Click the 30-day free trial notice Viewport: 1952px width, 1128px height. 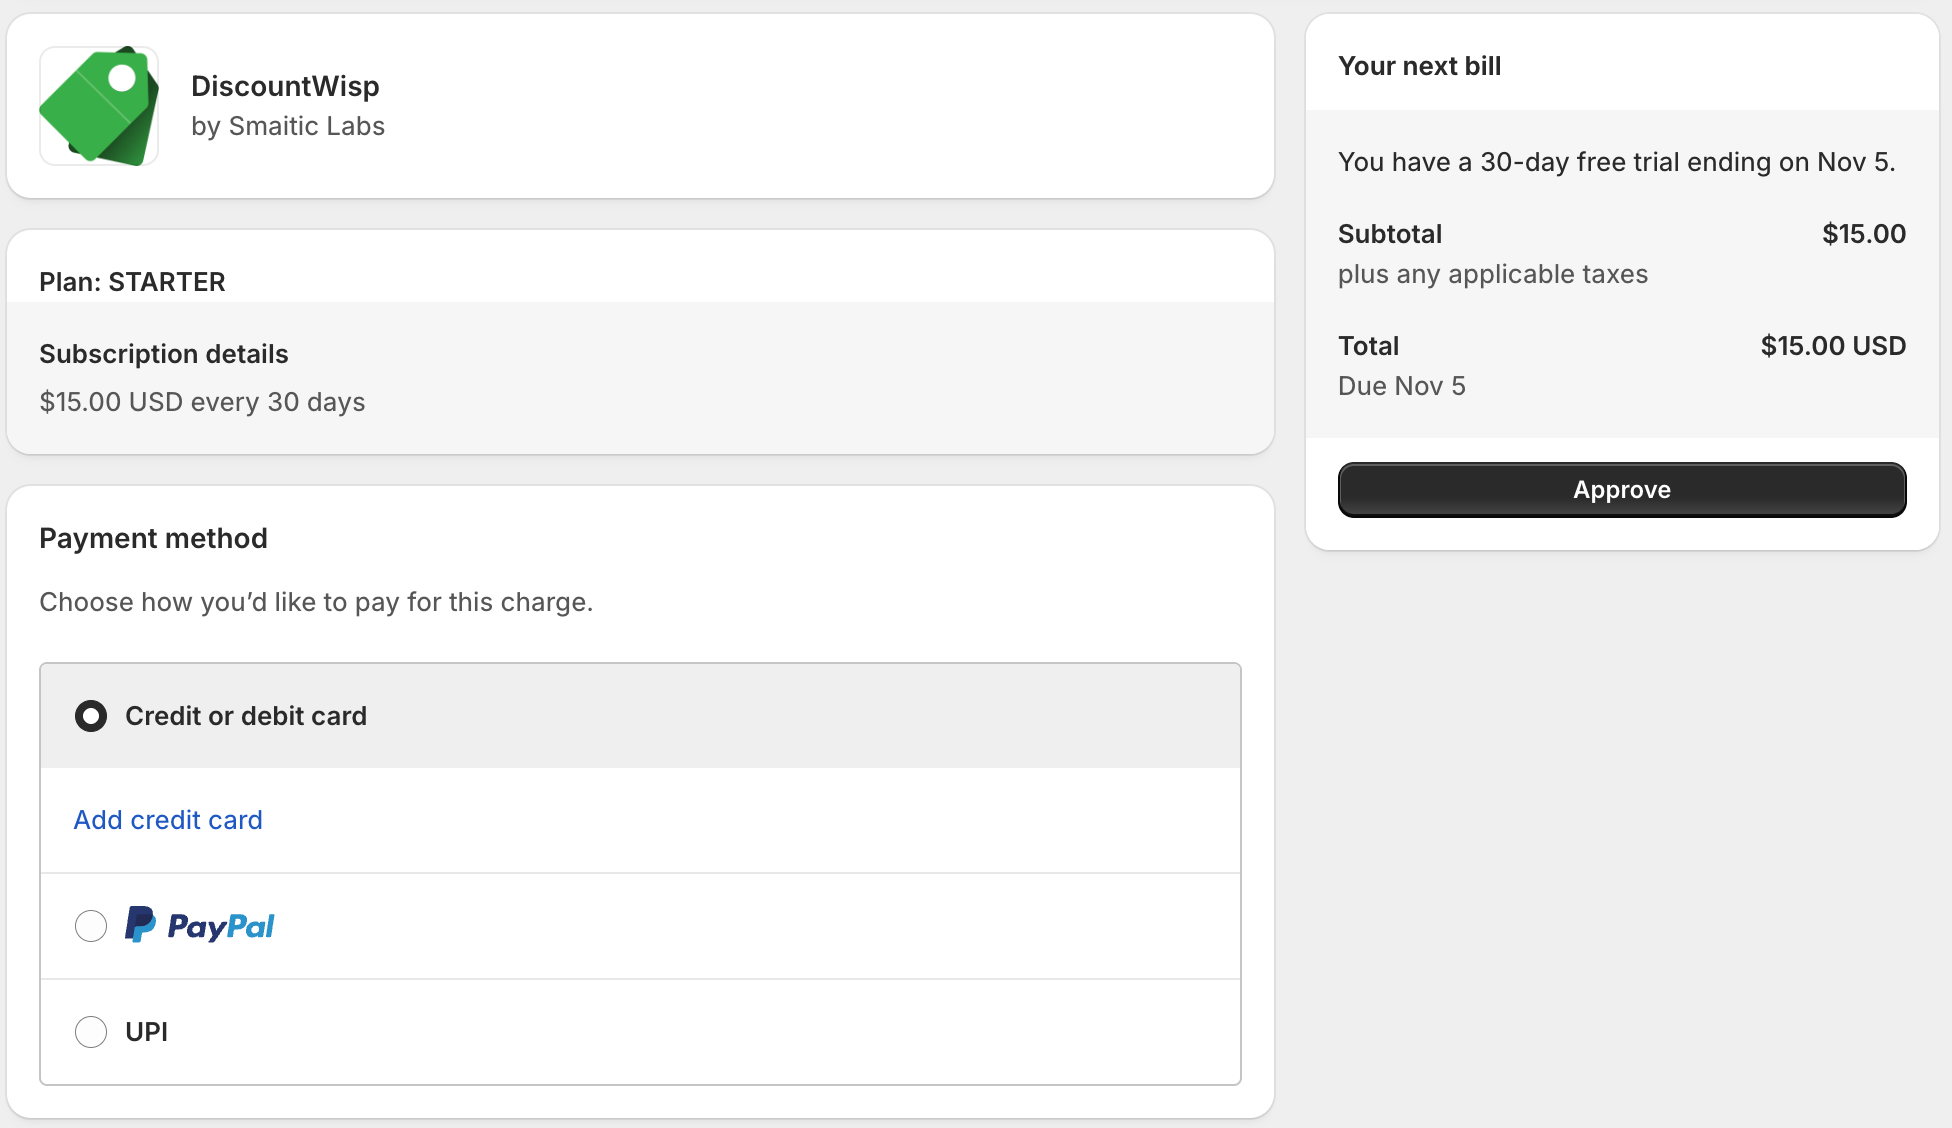click(1616, 162)
